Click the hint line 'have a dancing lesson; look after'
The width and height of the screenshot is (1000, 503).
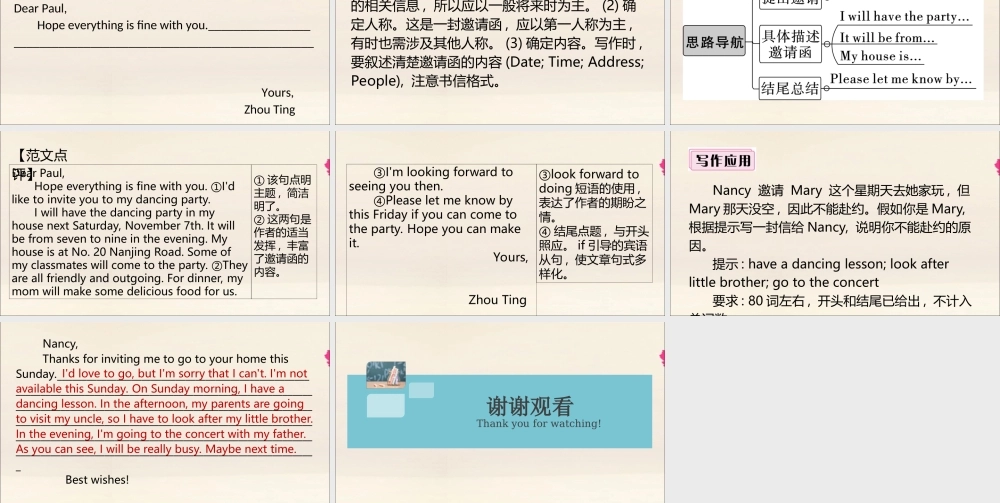coord(849,265)
